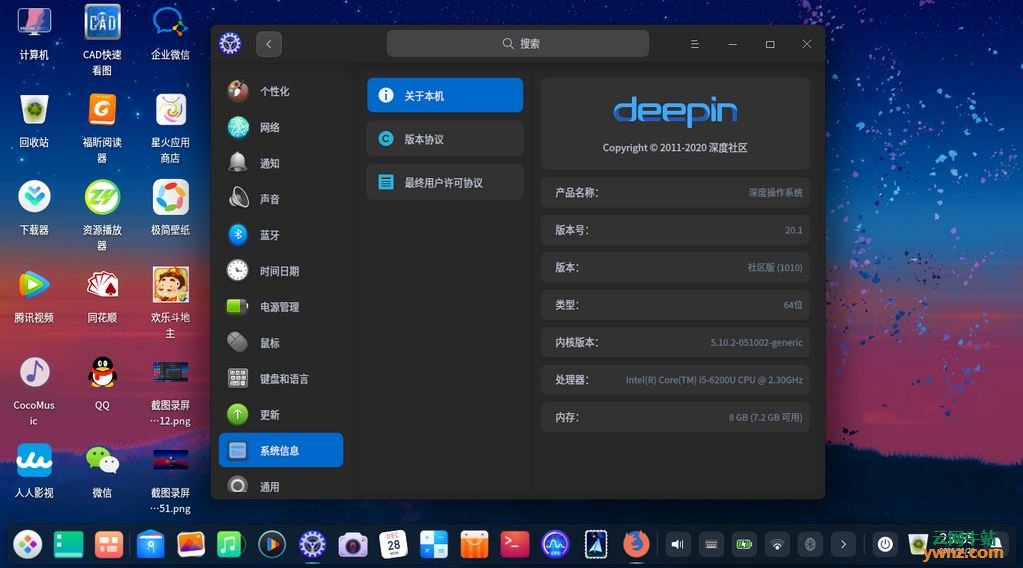Click the power button in the dock
The width and height of the screenshot is (1023, 568).
885,545
